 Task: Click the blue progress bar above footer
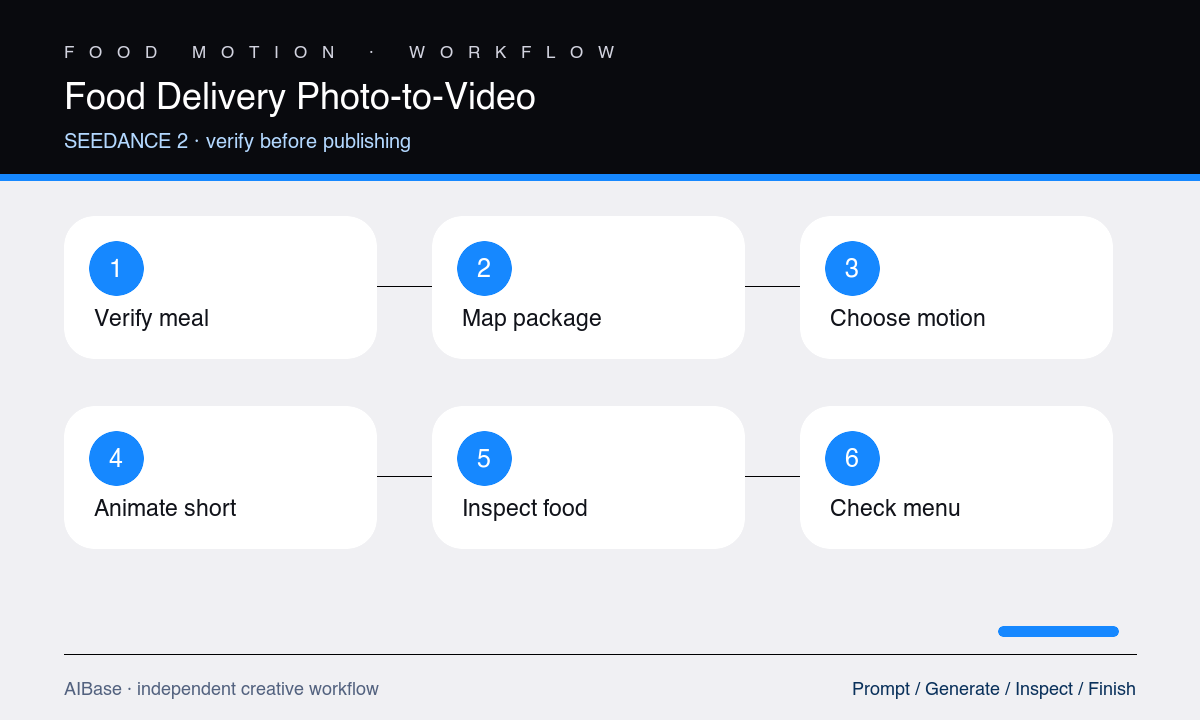tap(1058, 631)
